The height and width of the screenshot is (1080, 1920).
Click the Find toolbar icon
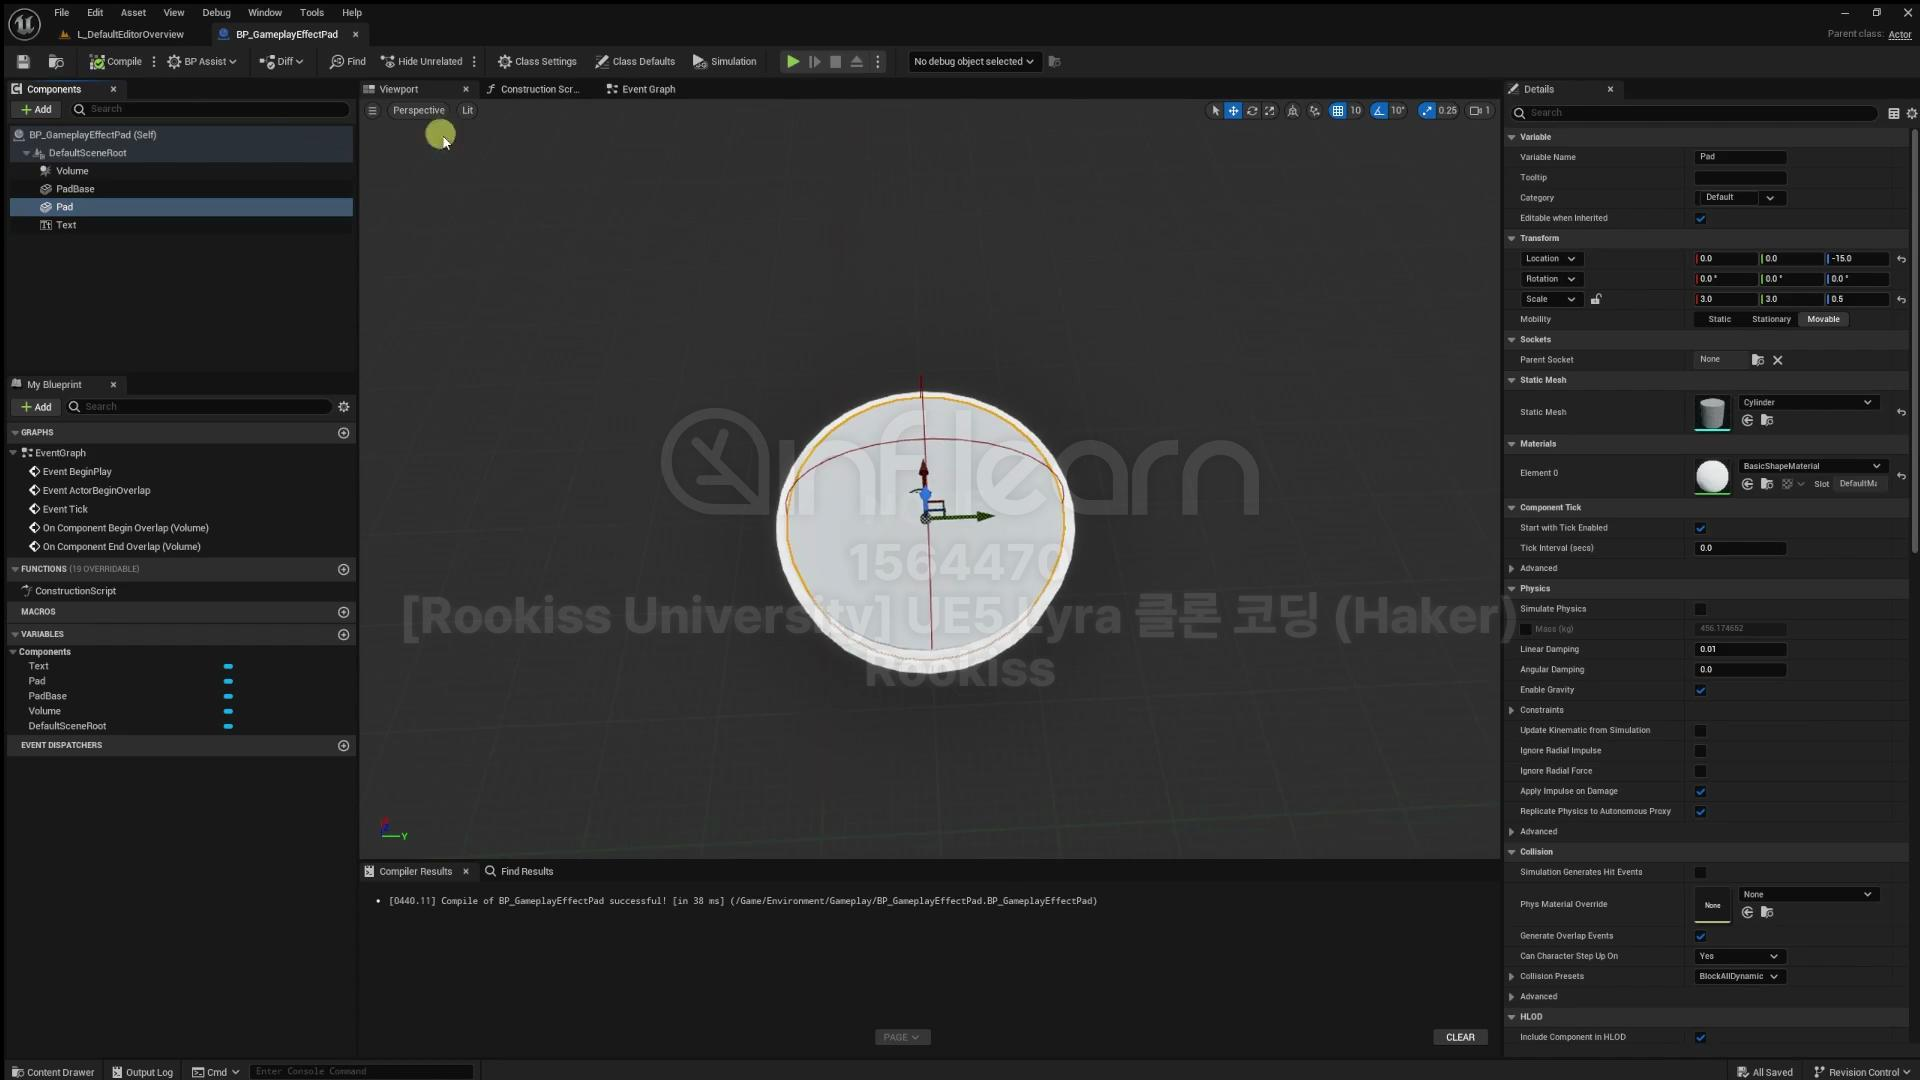347,61
